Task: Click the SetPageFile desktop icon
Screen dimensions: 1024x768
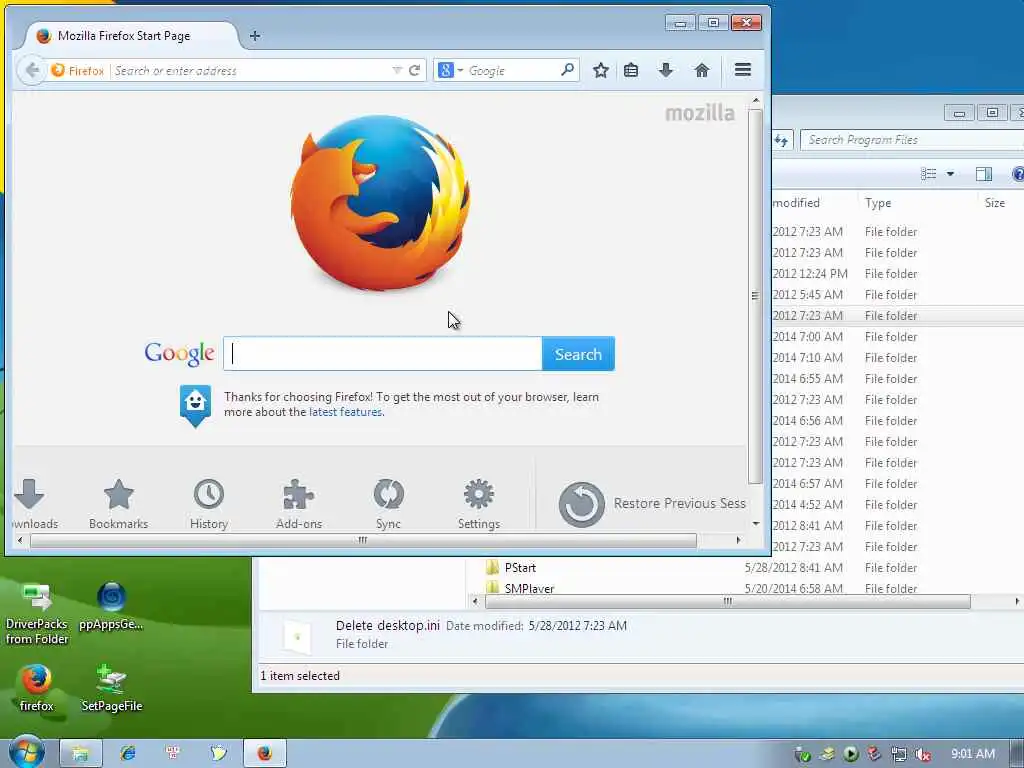Action: click(112, 688)
